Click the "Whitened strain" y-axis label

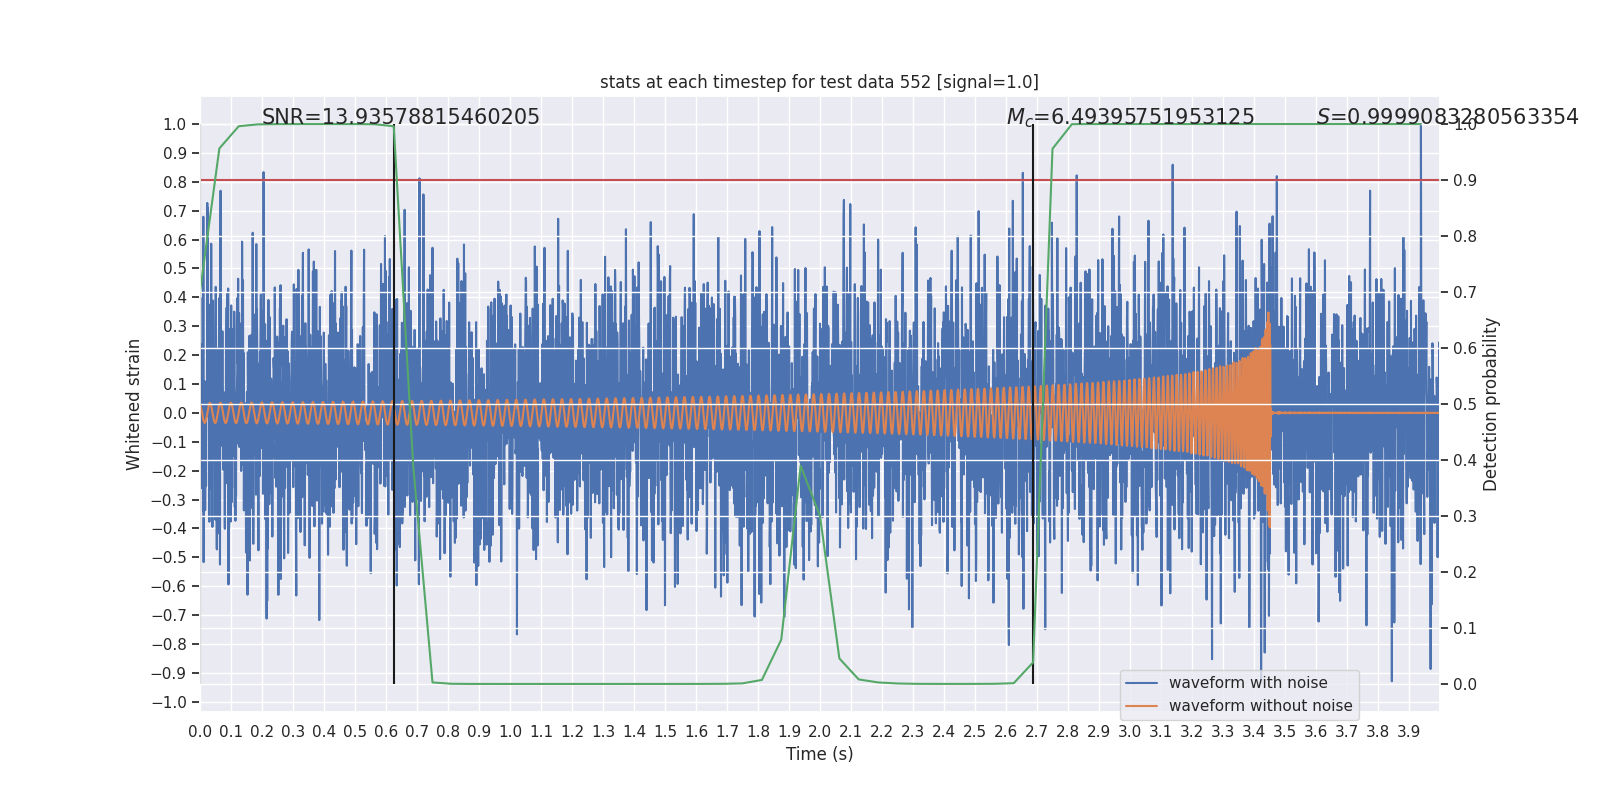(133, 404)
